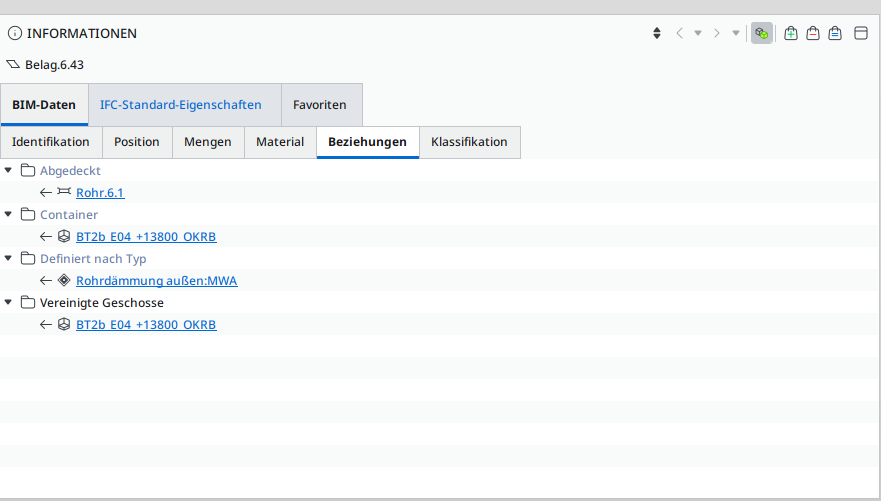Click the up/down sort arrows icon
This screenshot has width=881, height=501.
click(657, 33)
